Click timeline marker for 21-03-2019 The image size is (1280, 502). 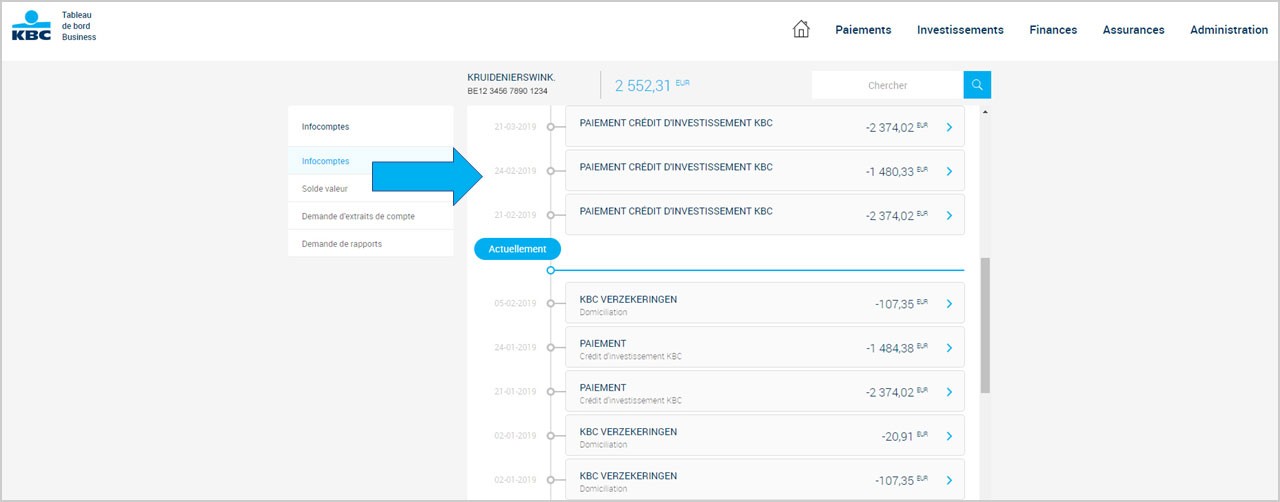550,127
